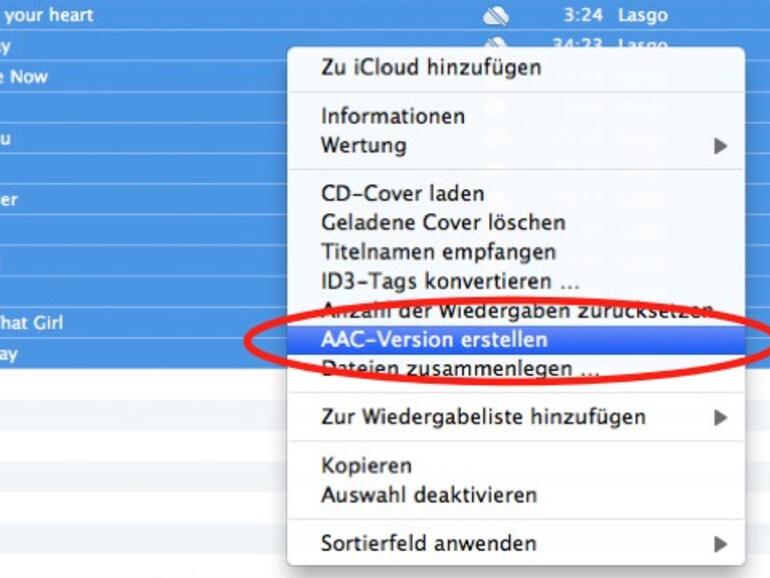Choose 'Auswahl deaktivieren'
The image size is (770, 578).
(x=516, y=495)
